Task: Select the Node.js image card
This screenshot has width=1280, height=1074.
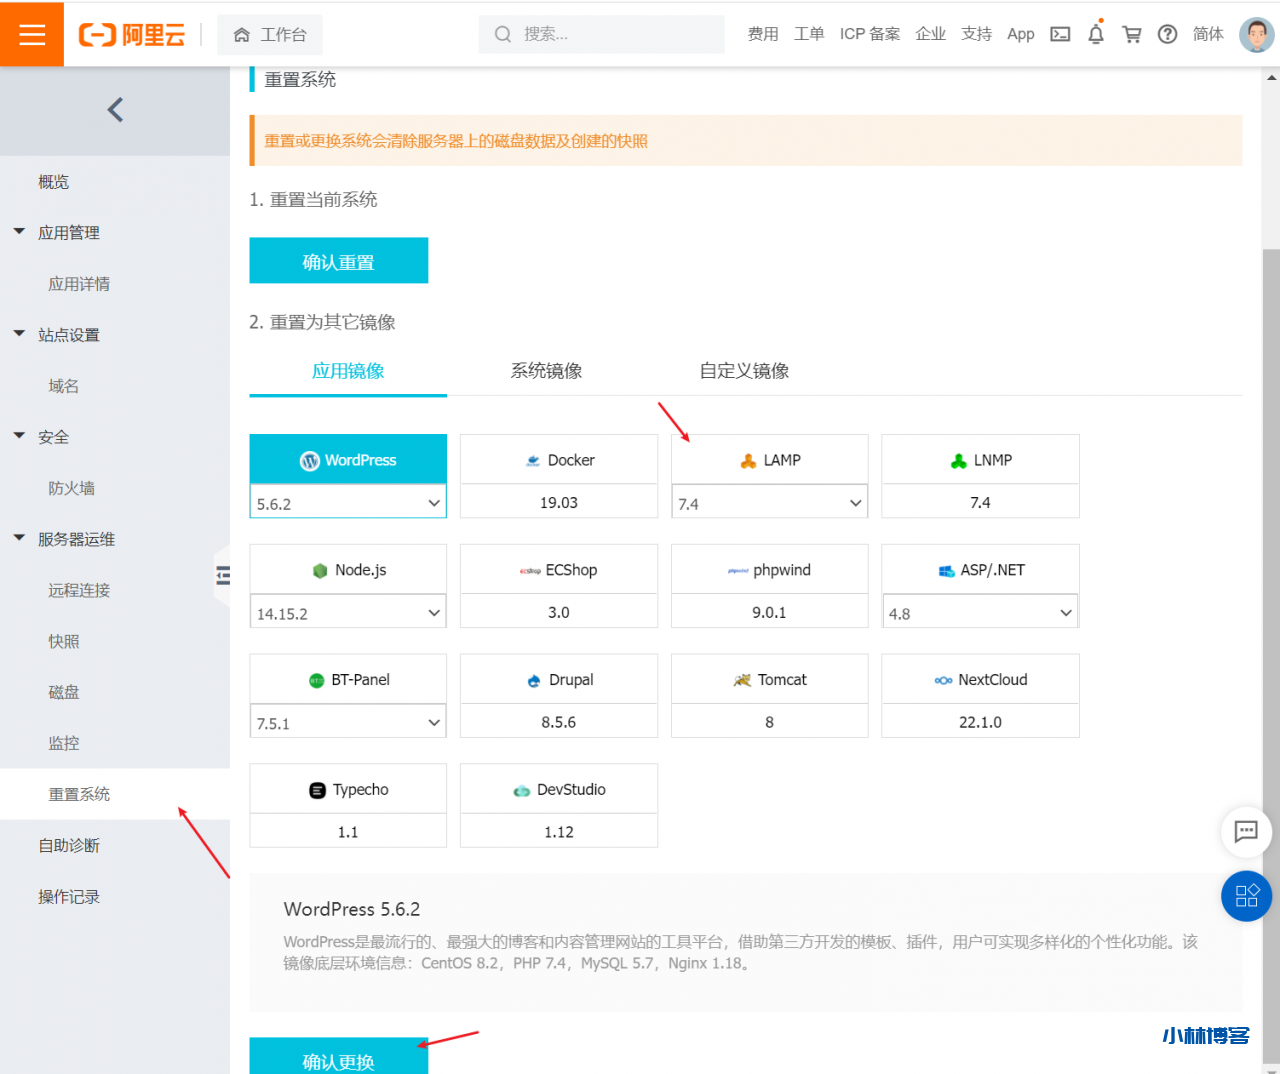Action: 348,570
